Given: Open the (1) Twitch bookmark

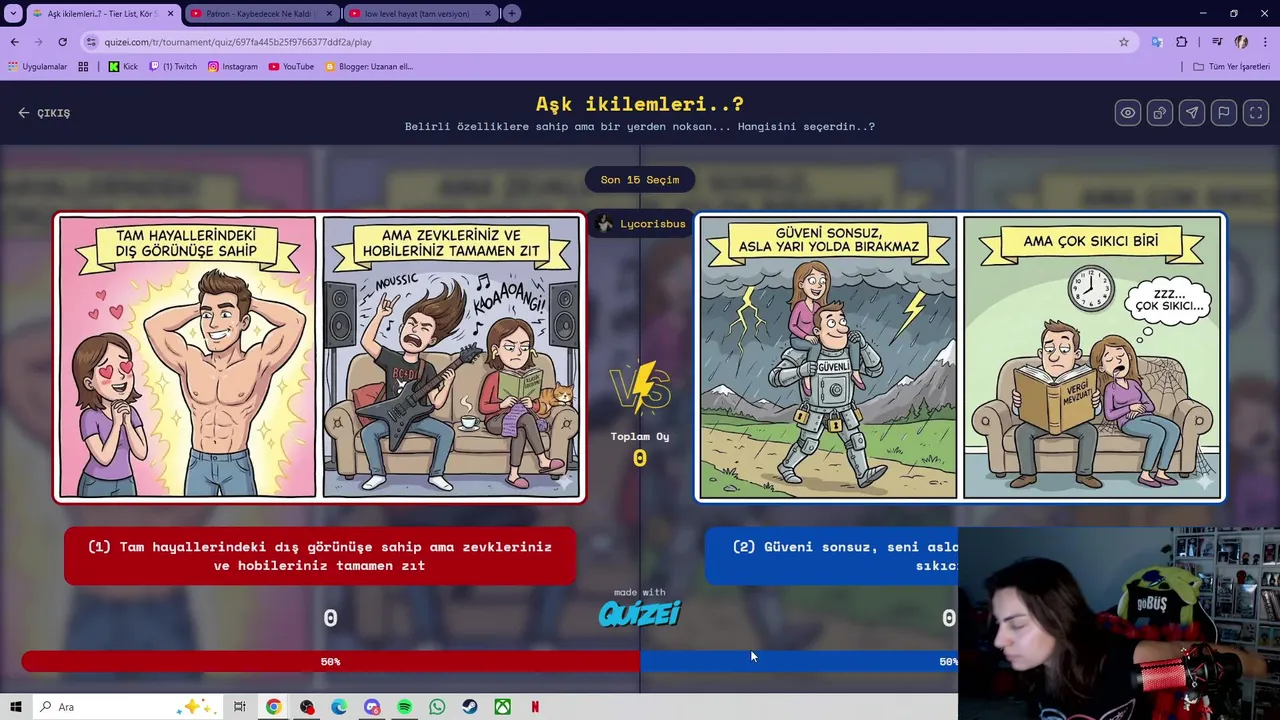Looking at the screenshot, I should point(173,67).
